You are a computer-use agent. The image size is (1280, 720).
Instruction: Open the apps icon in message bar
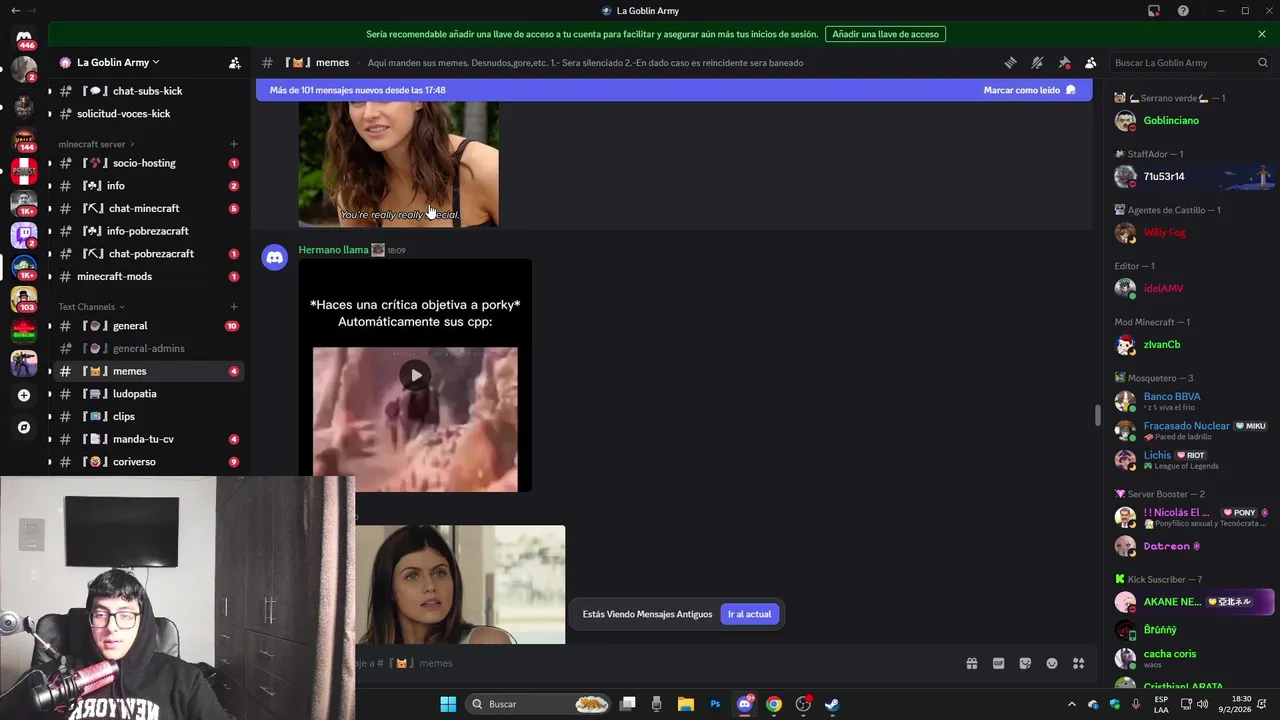click(x=1079, y=663)
